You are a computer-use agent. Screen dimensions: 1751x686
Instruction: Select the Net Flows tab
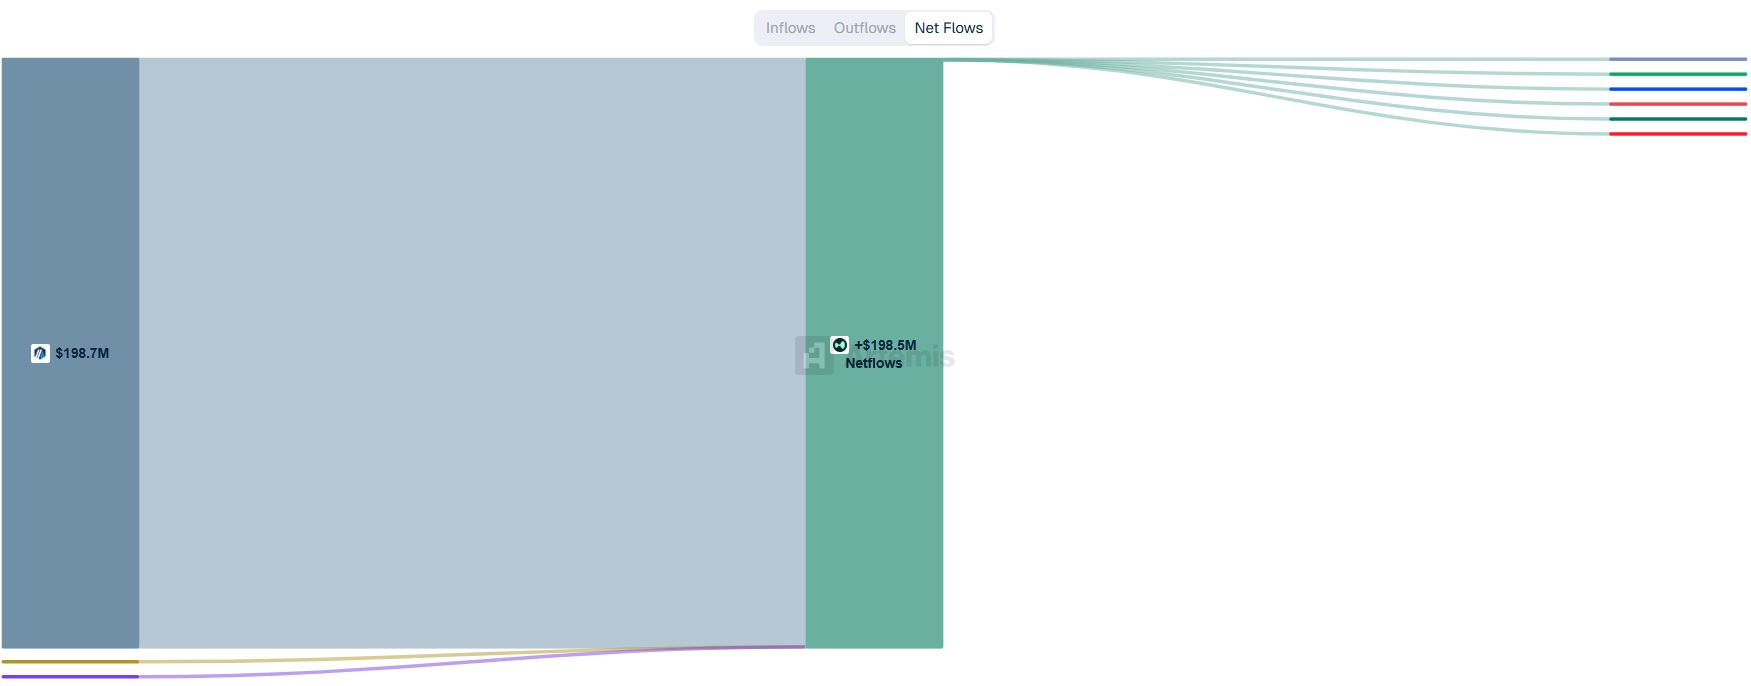point(948,28)
